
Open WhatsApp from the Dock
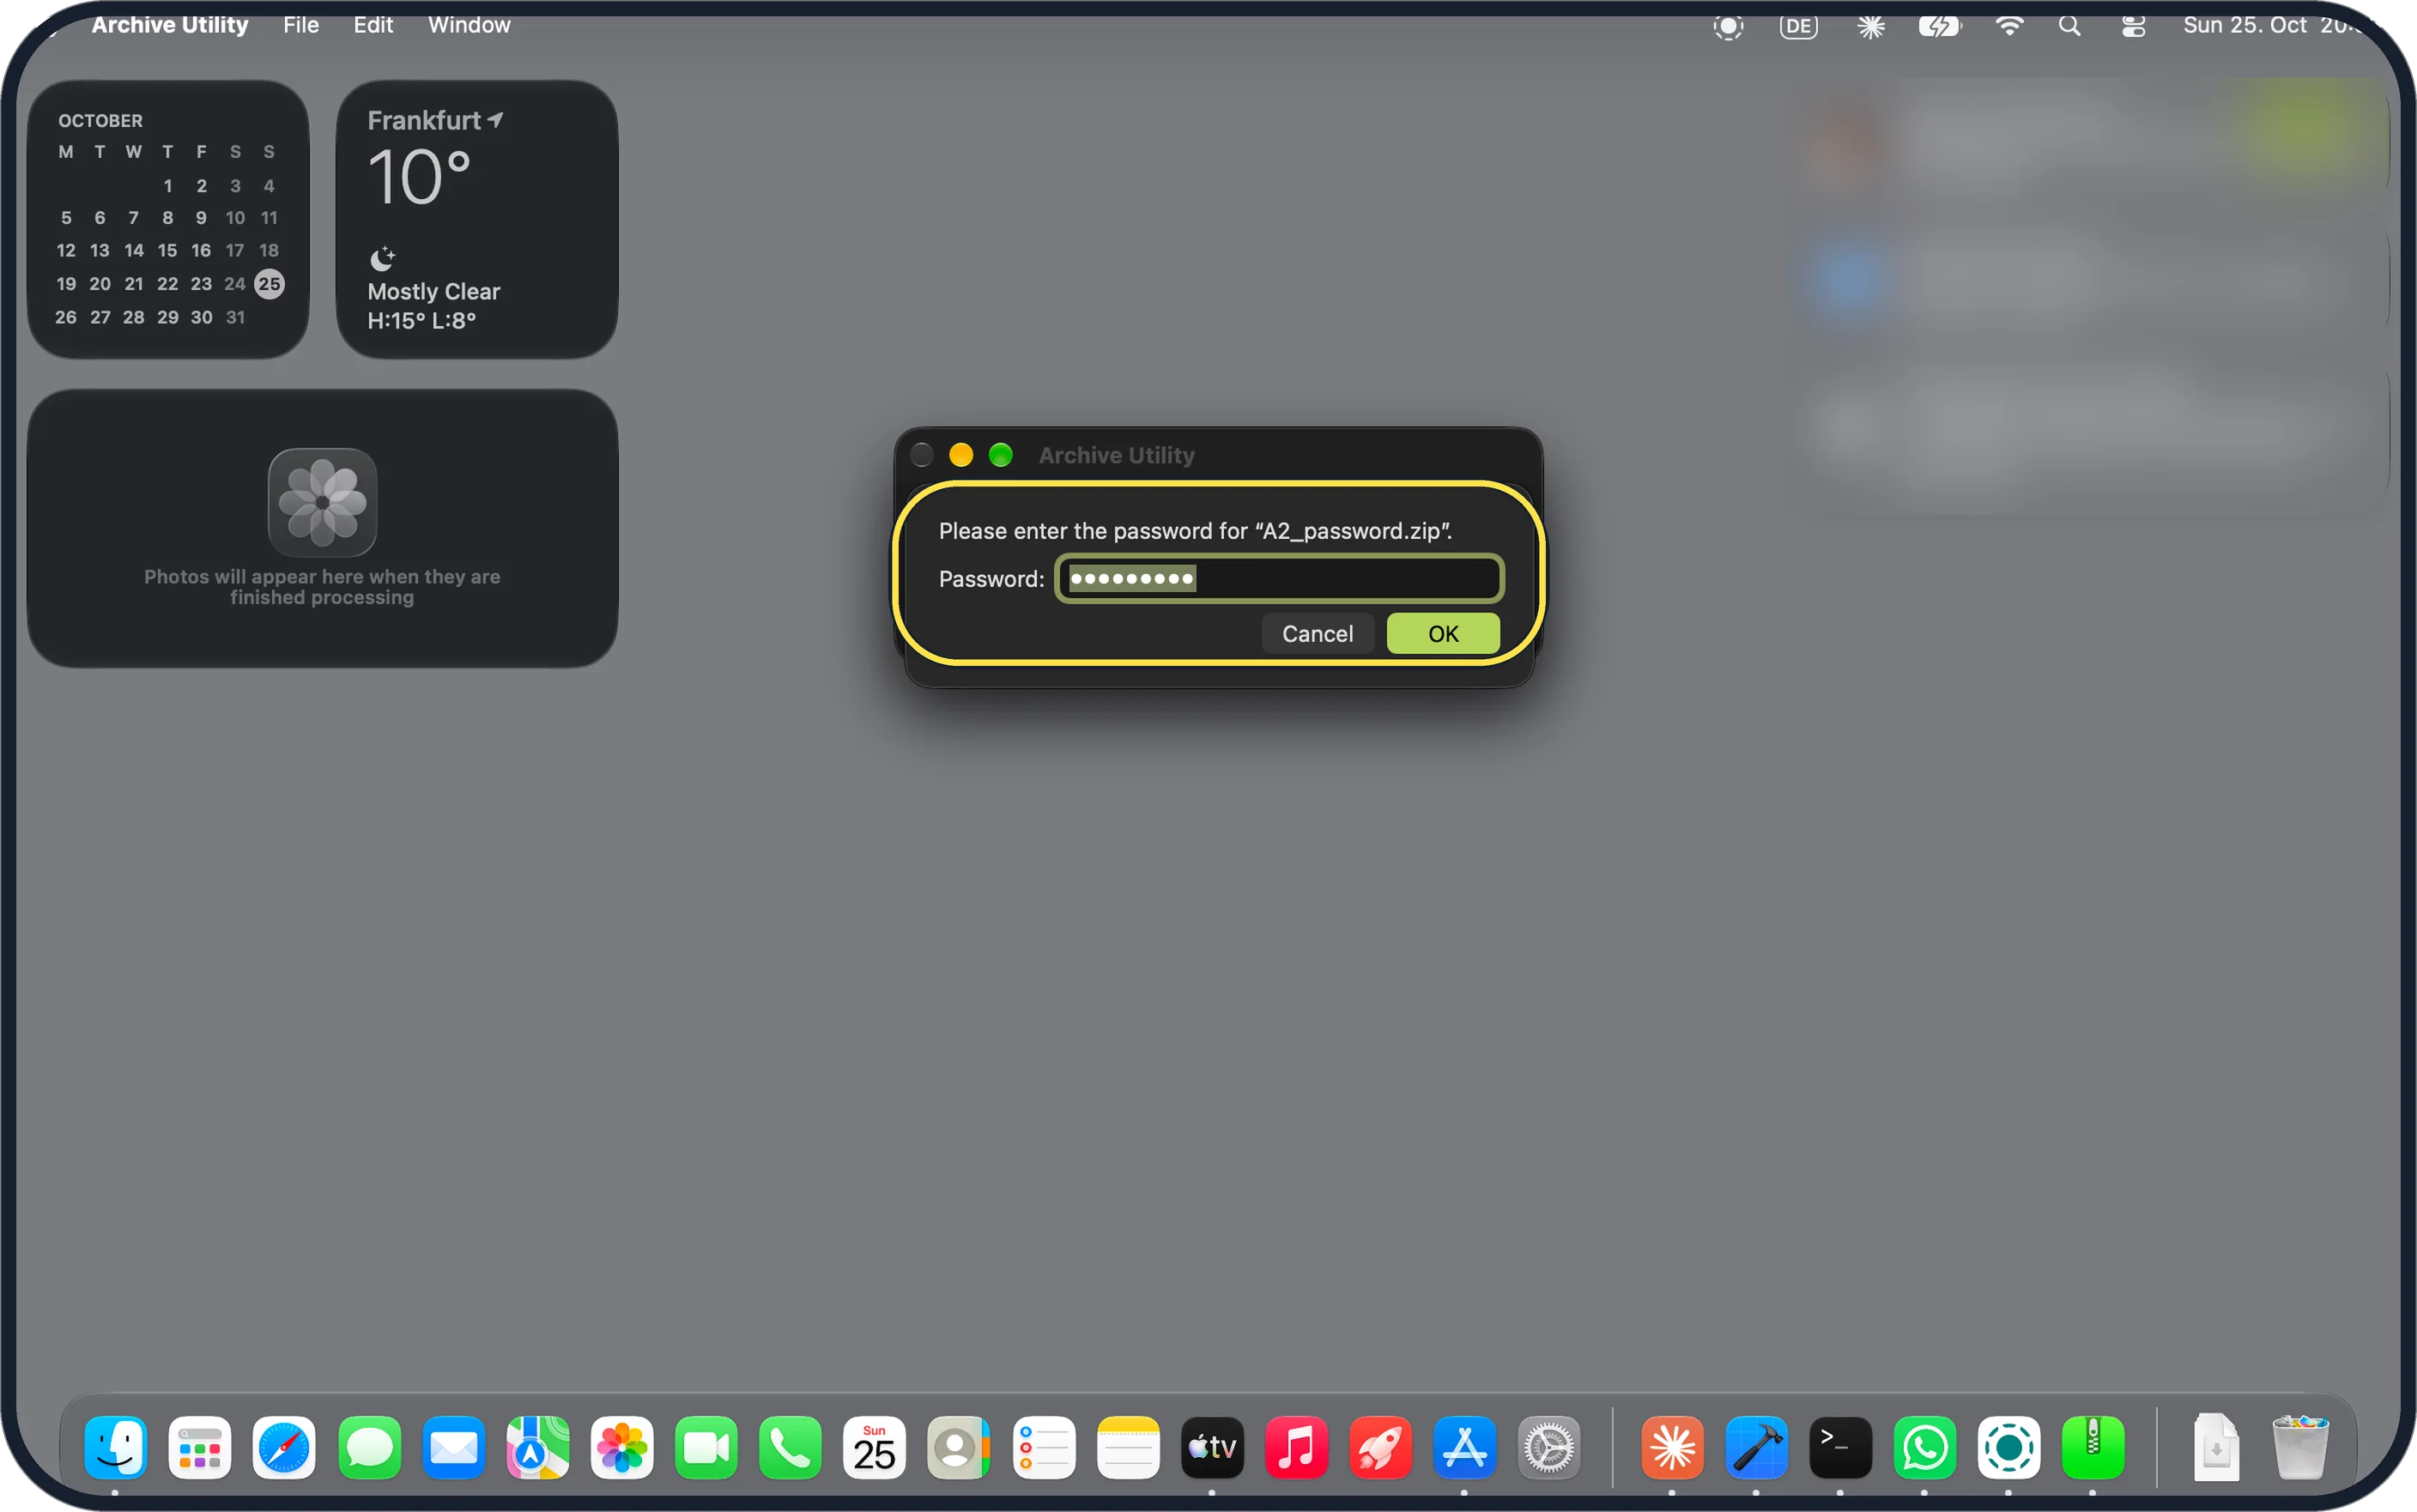coord(1924,1447)
